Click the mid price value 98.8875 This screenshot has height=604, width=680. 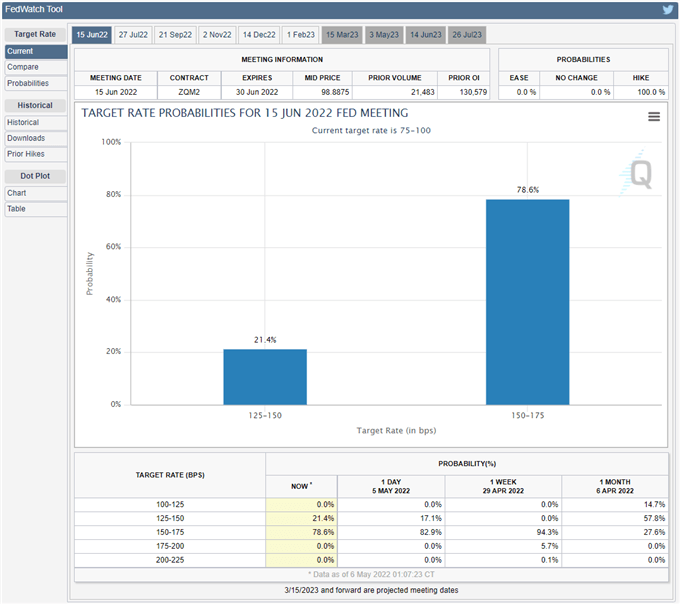(x=322, y=92)
